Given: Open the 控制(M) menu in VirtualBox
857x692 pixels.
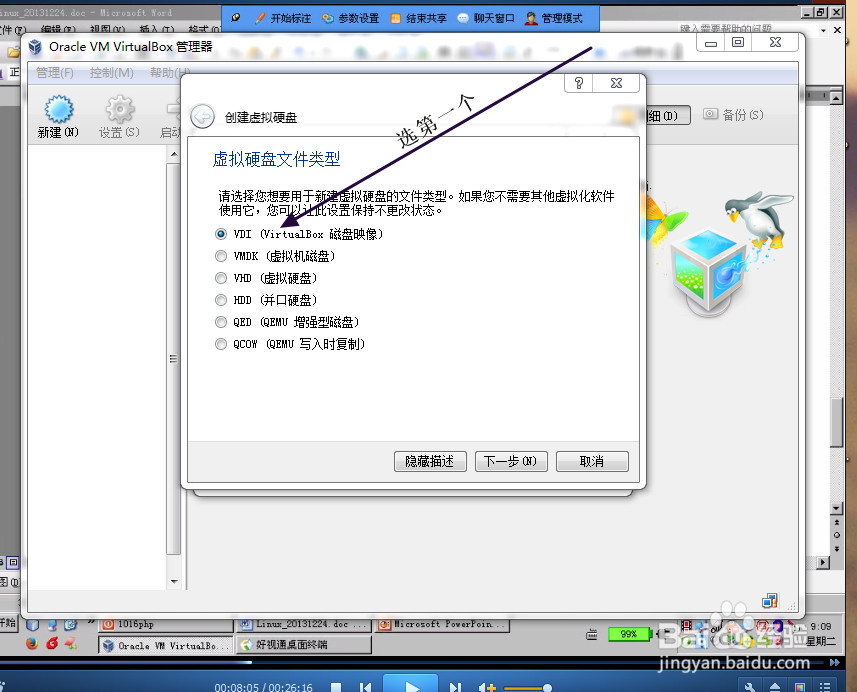Looking at the screenshot, I should 111,73.
